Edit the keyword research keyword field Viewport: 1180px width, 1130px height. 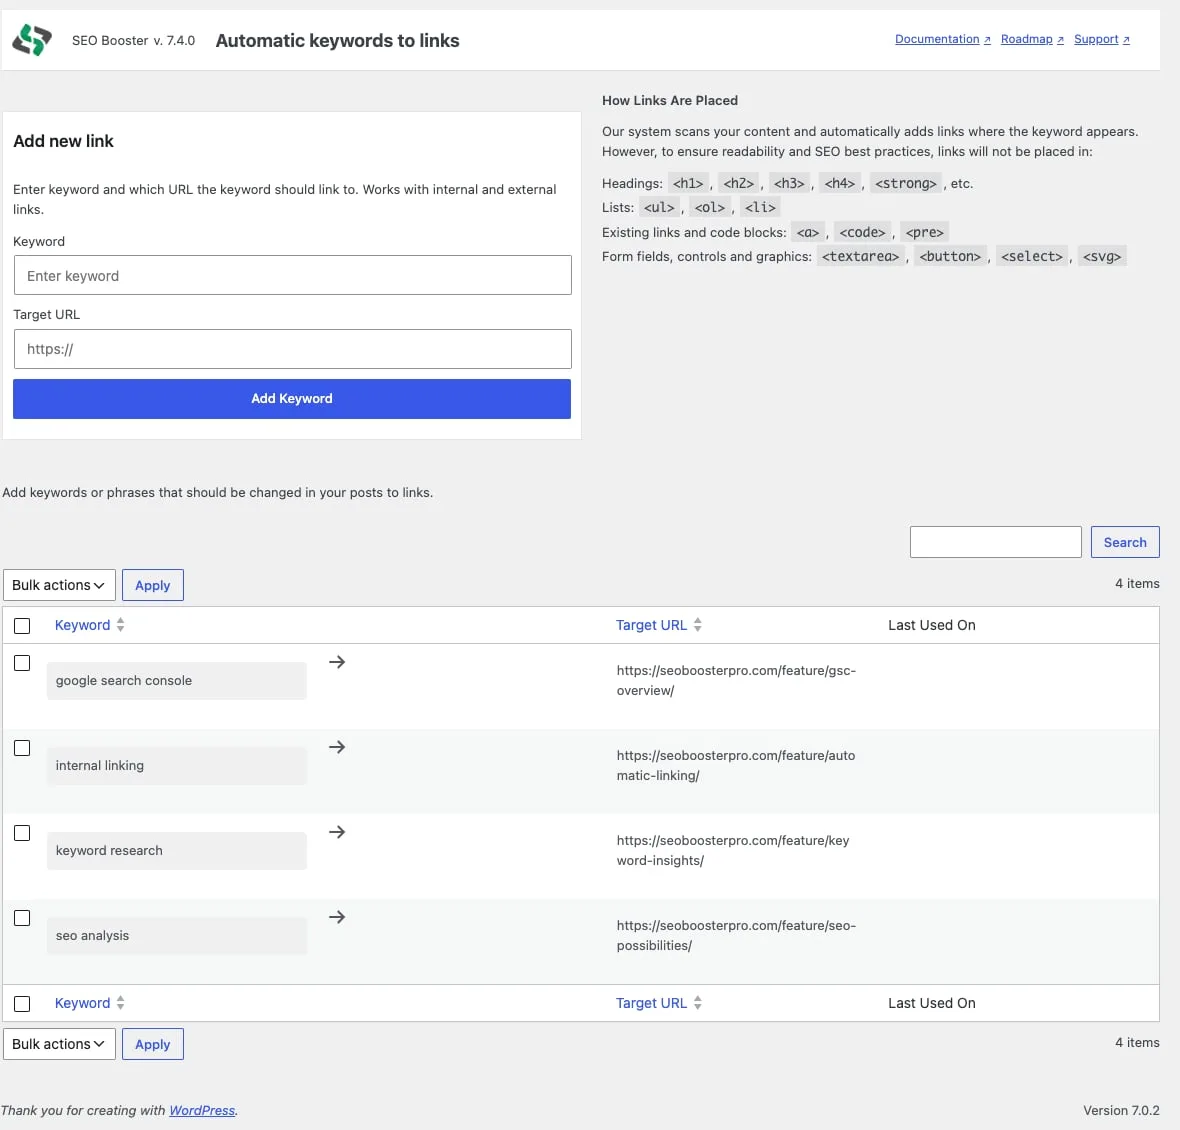point(177,851)
